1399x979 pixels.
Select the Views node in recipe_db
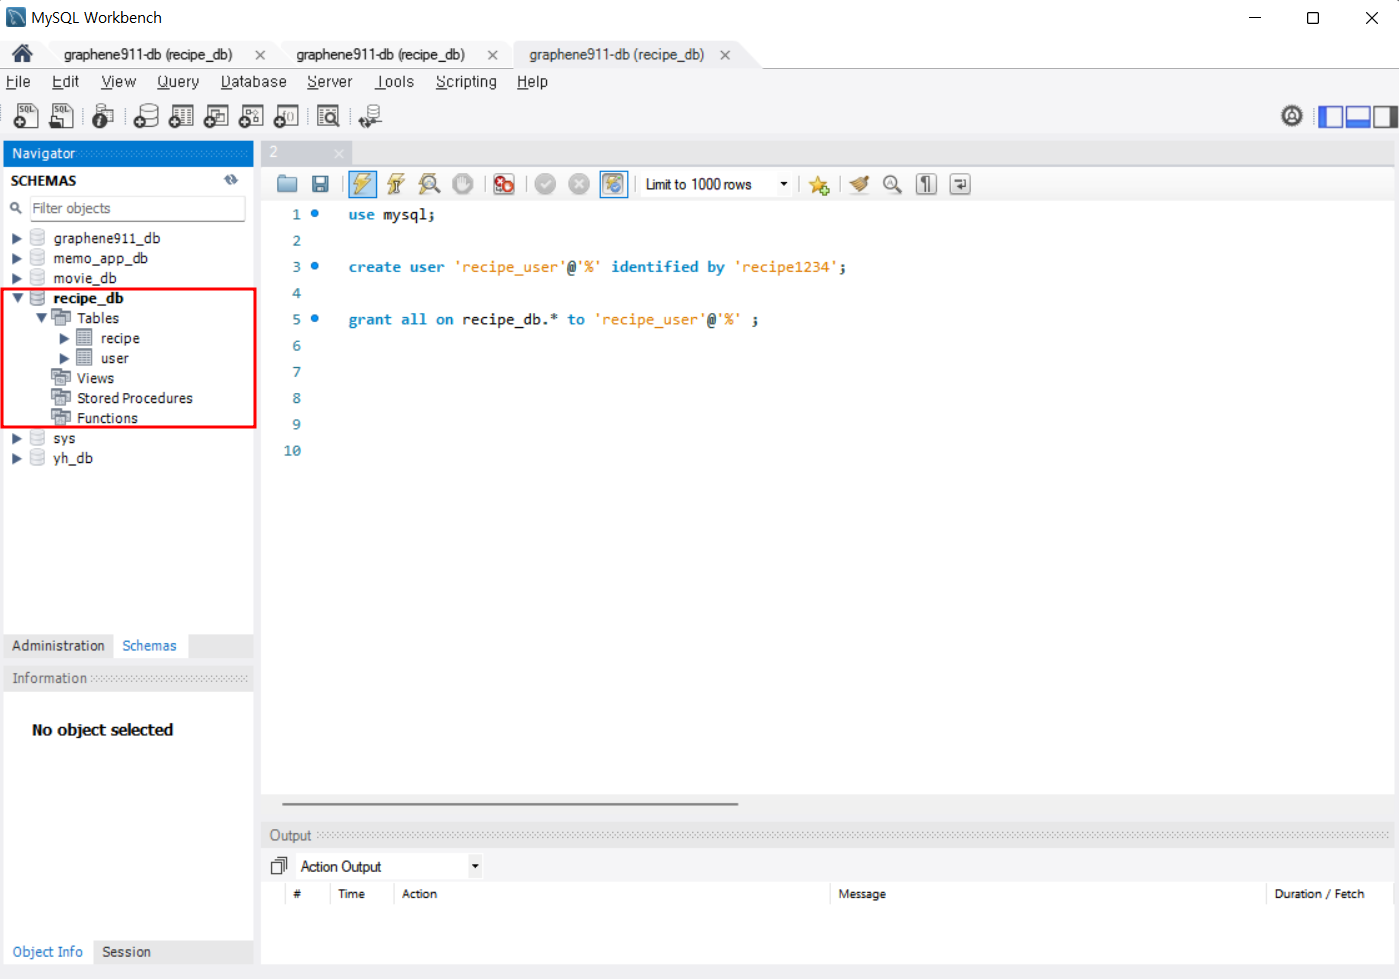95,378
